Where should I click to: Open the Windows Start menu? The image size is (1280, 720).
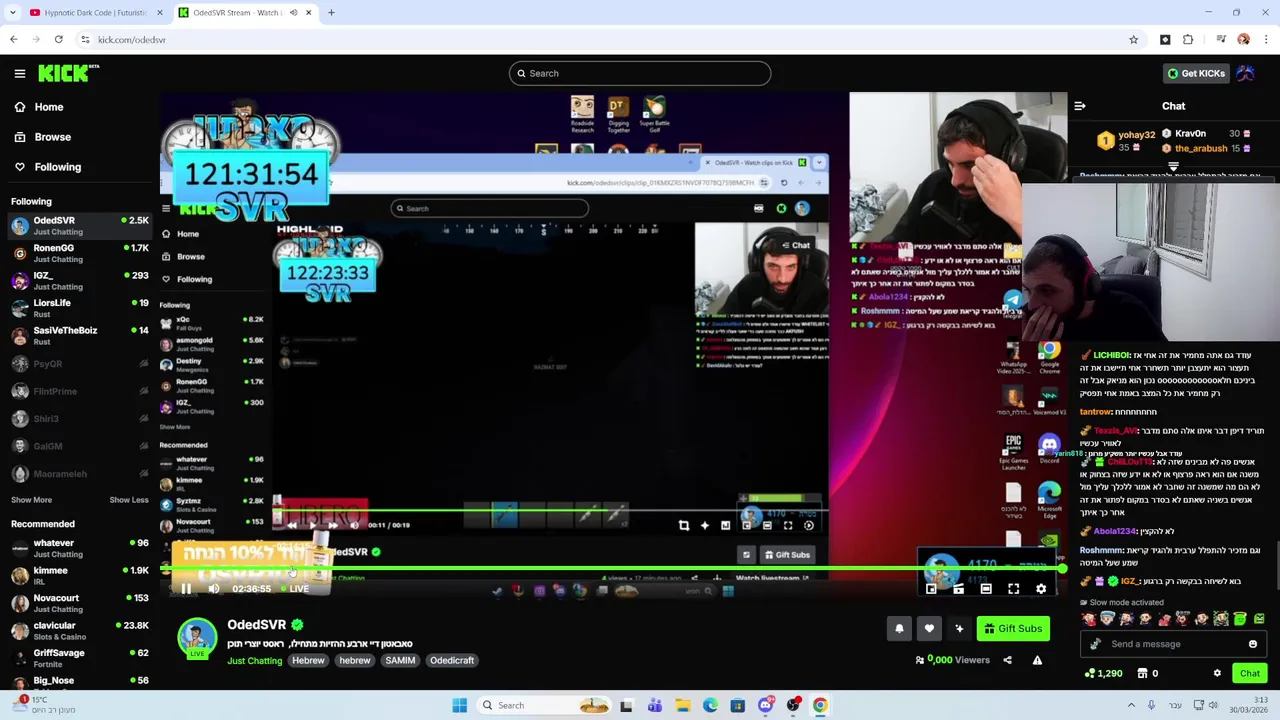459,705
